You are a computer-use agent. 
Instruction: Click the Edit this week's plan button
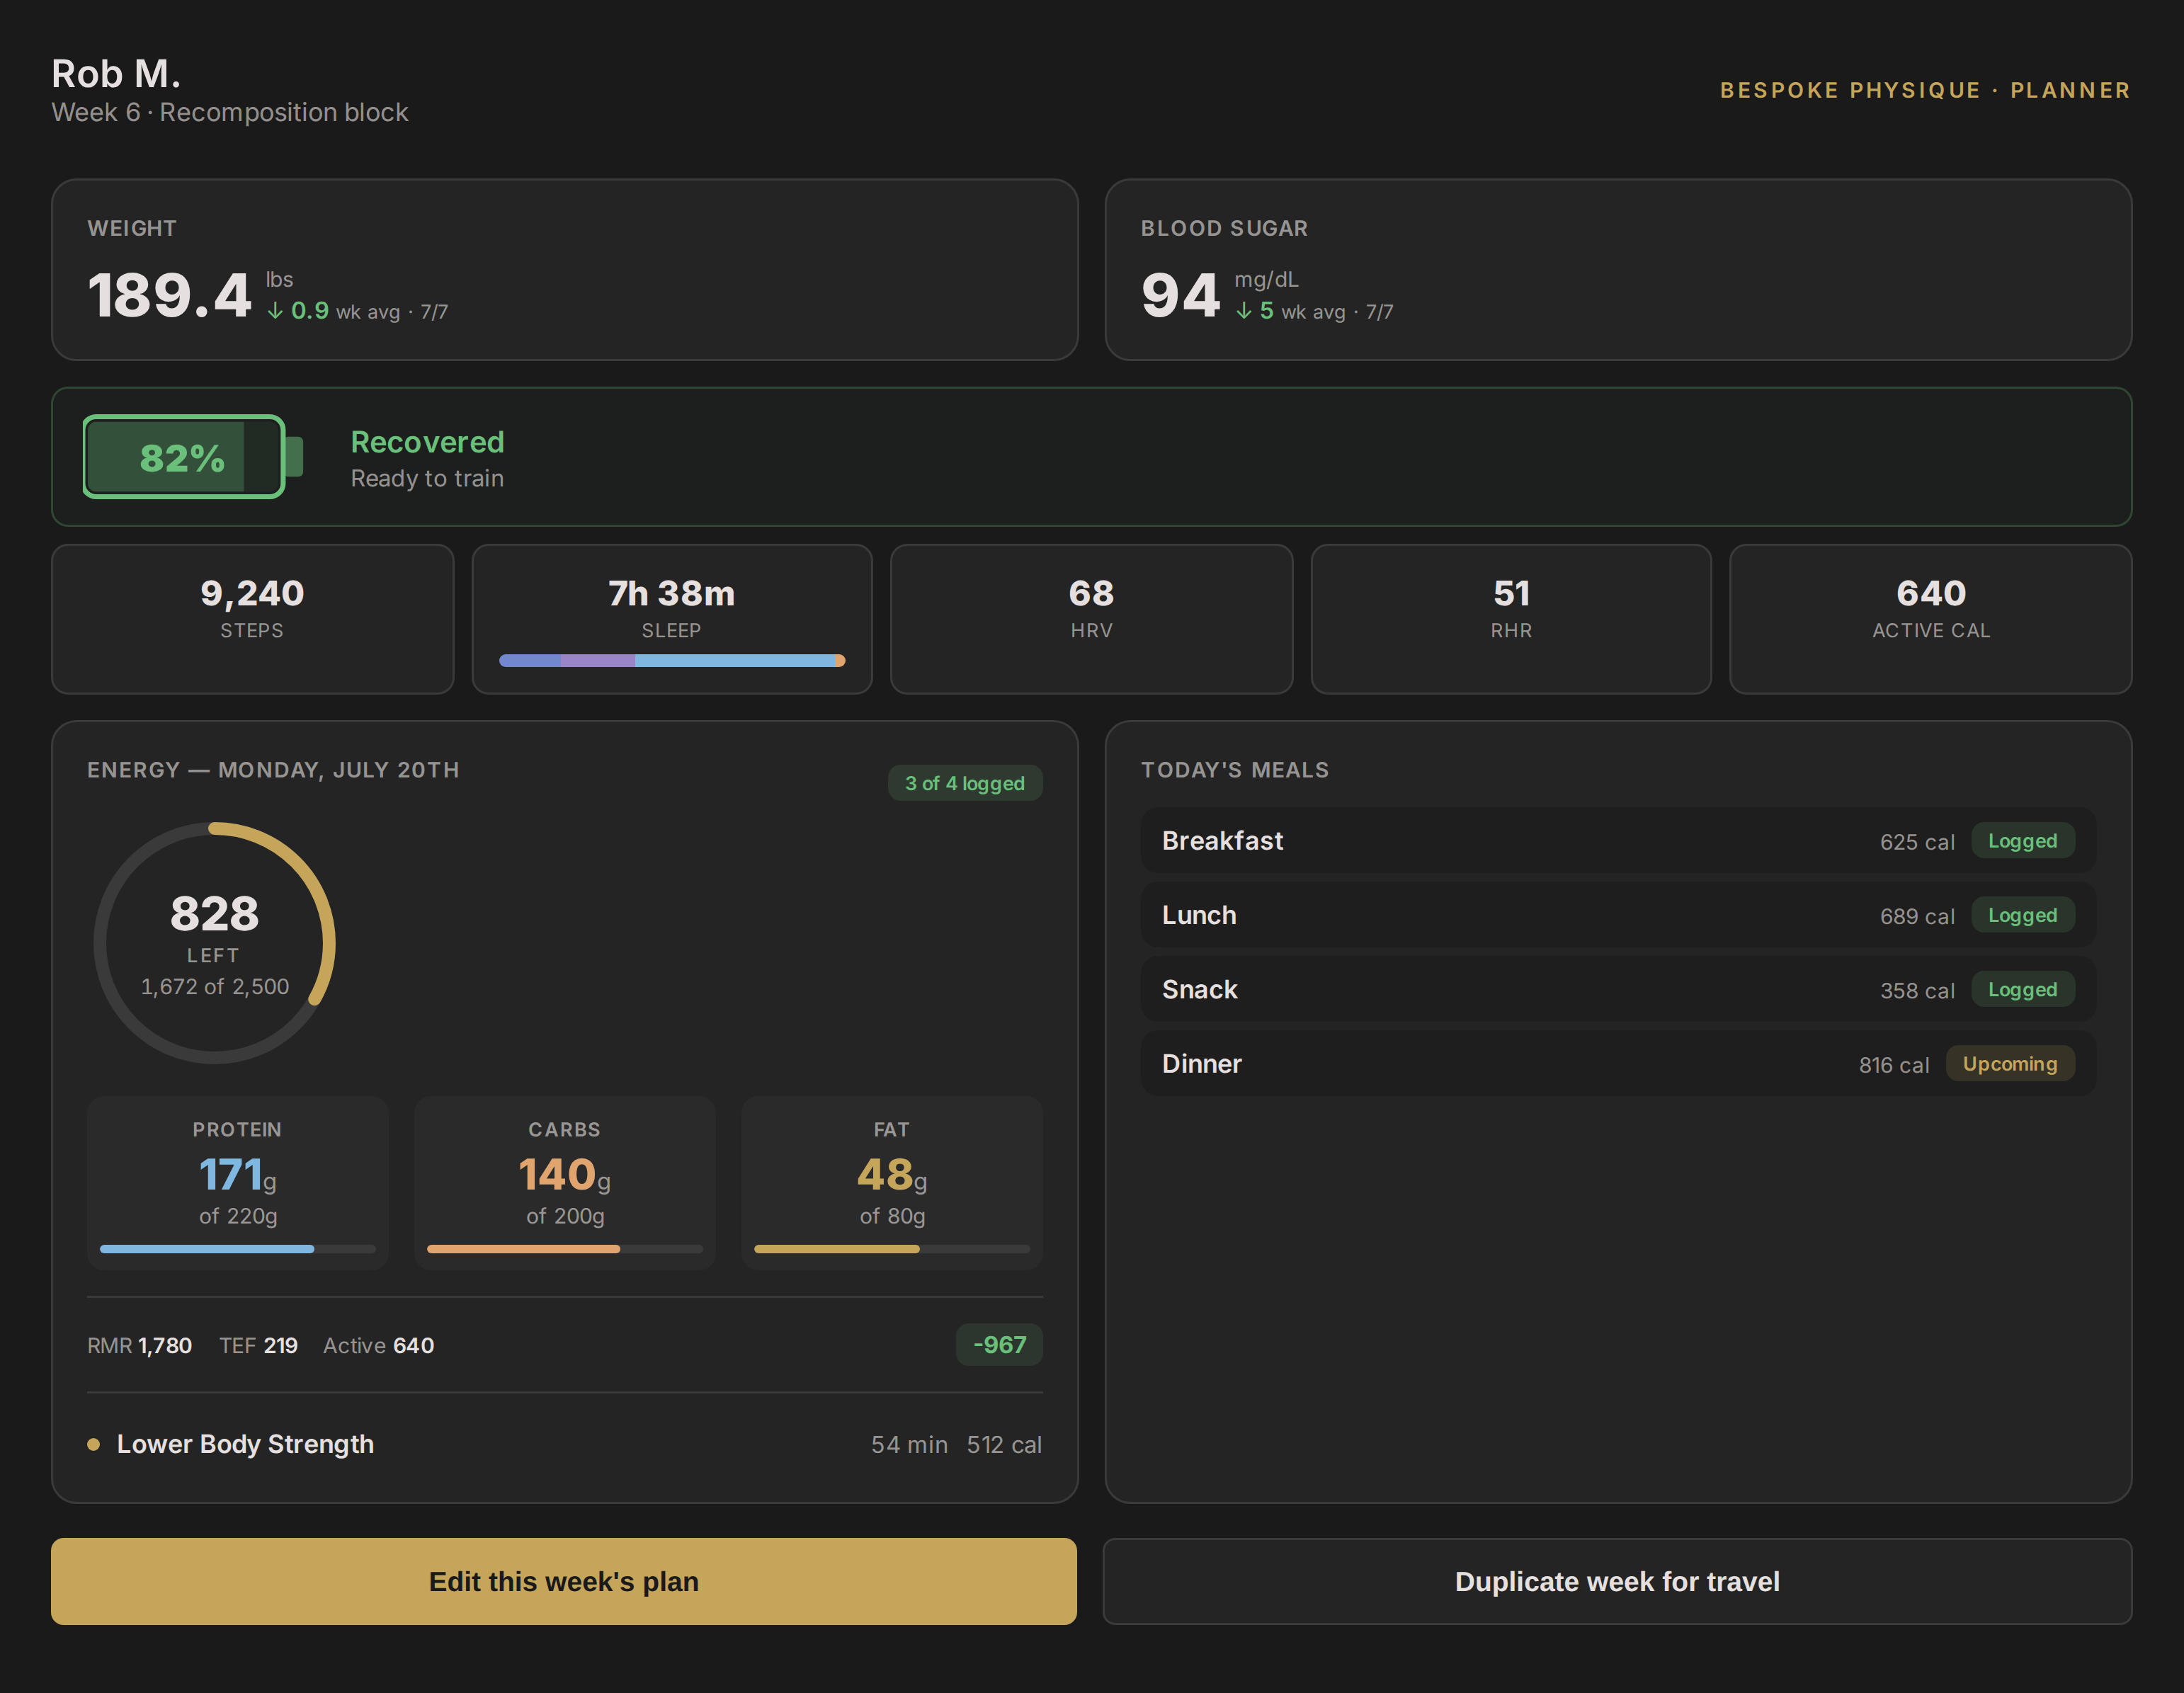pyautogui.click(x=564, y=1581)
